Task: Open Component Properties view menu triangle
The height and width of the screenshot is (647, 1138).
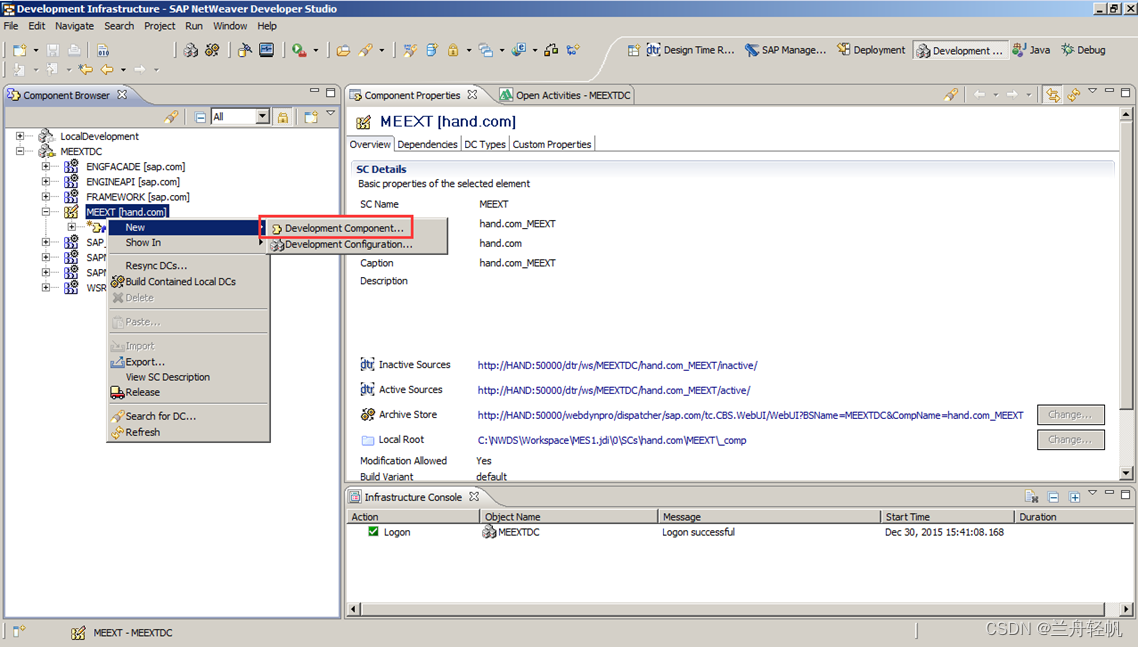Action: pyautogui.click(x=1092, y=91)
